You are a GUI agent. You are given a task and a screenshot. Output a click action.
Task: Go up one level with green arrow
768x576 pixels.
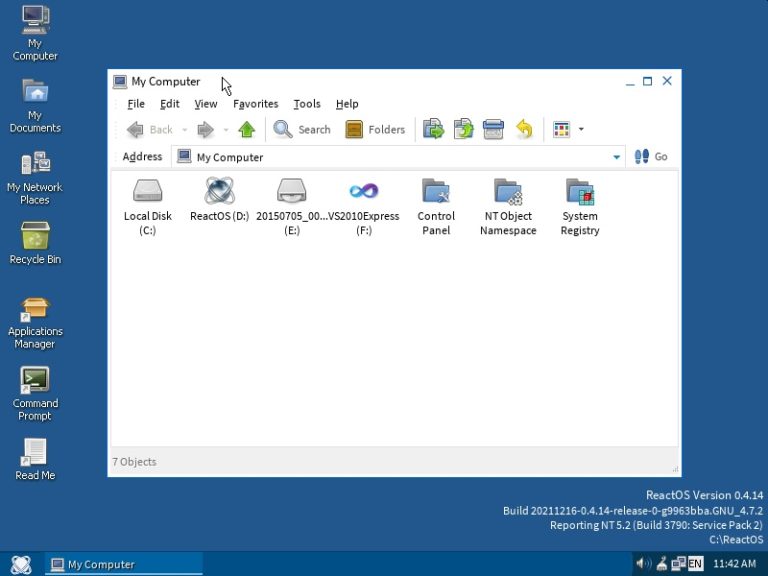point(247,130)
